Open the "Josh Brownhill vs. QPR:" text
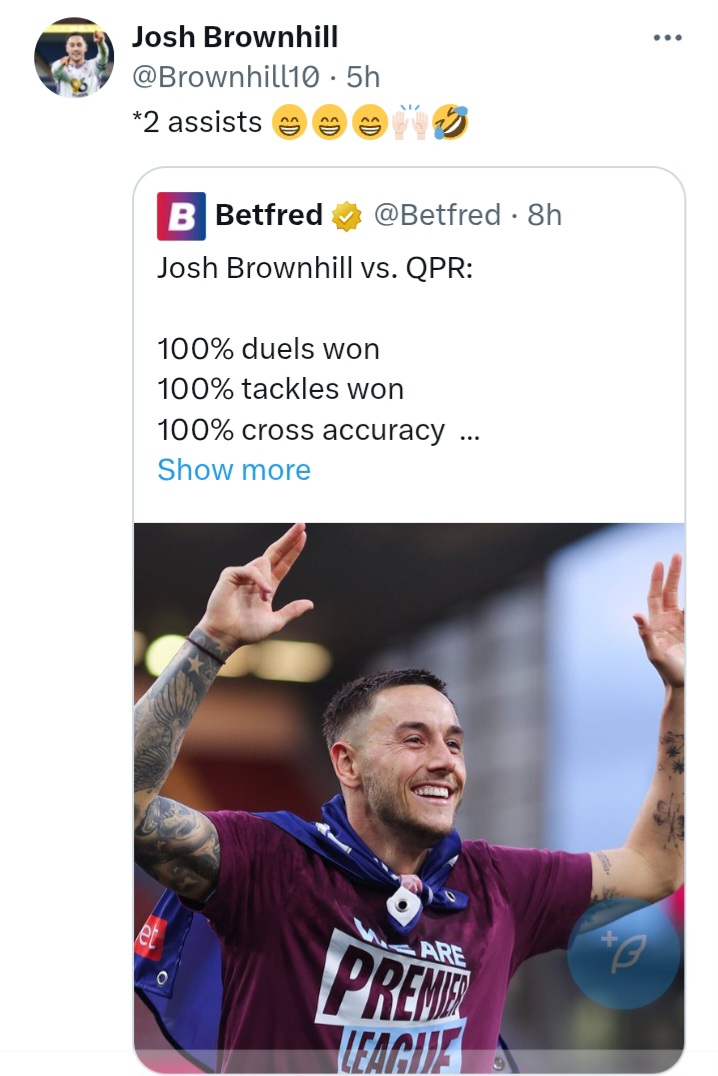Viewport: 718px width, 1076px height. click(315, 269)
